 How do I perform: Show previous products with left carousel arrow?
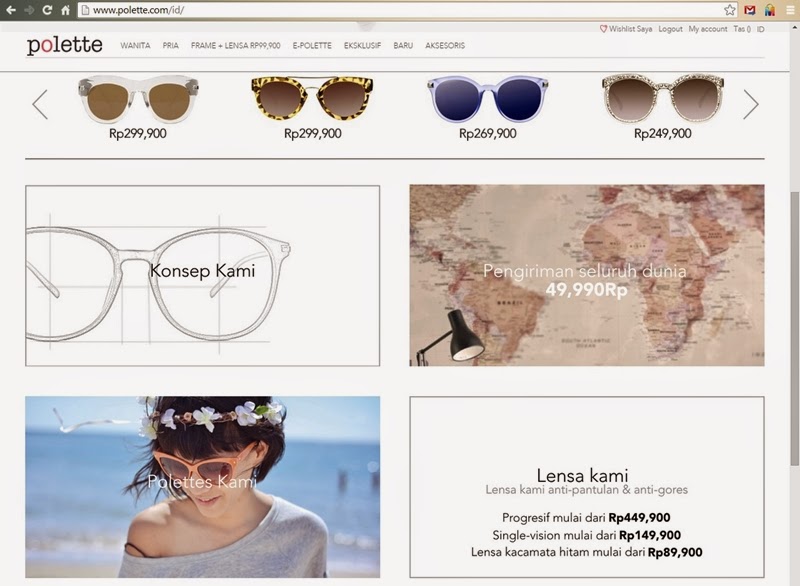tap(40, 105)
